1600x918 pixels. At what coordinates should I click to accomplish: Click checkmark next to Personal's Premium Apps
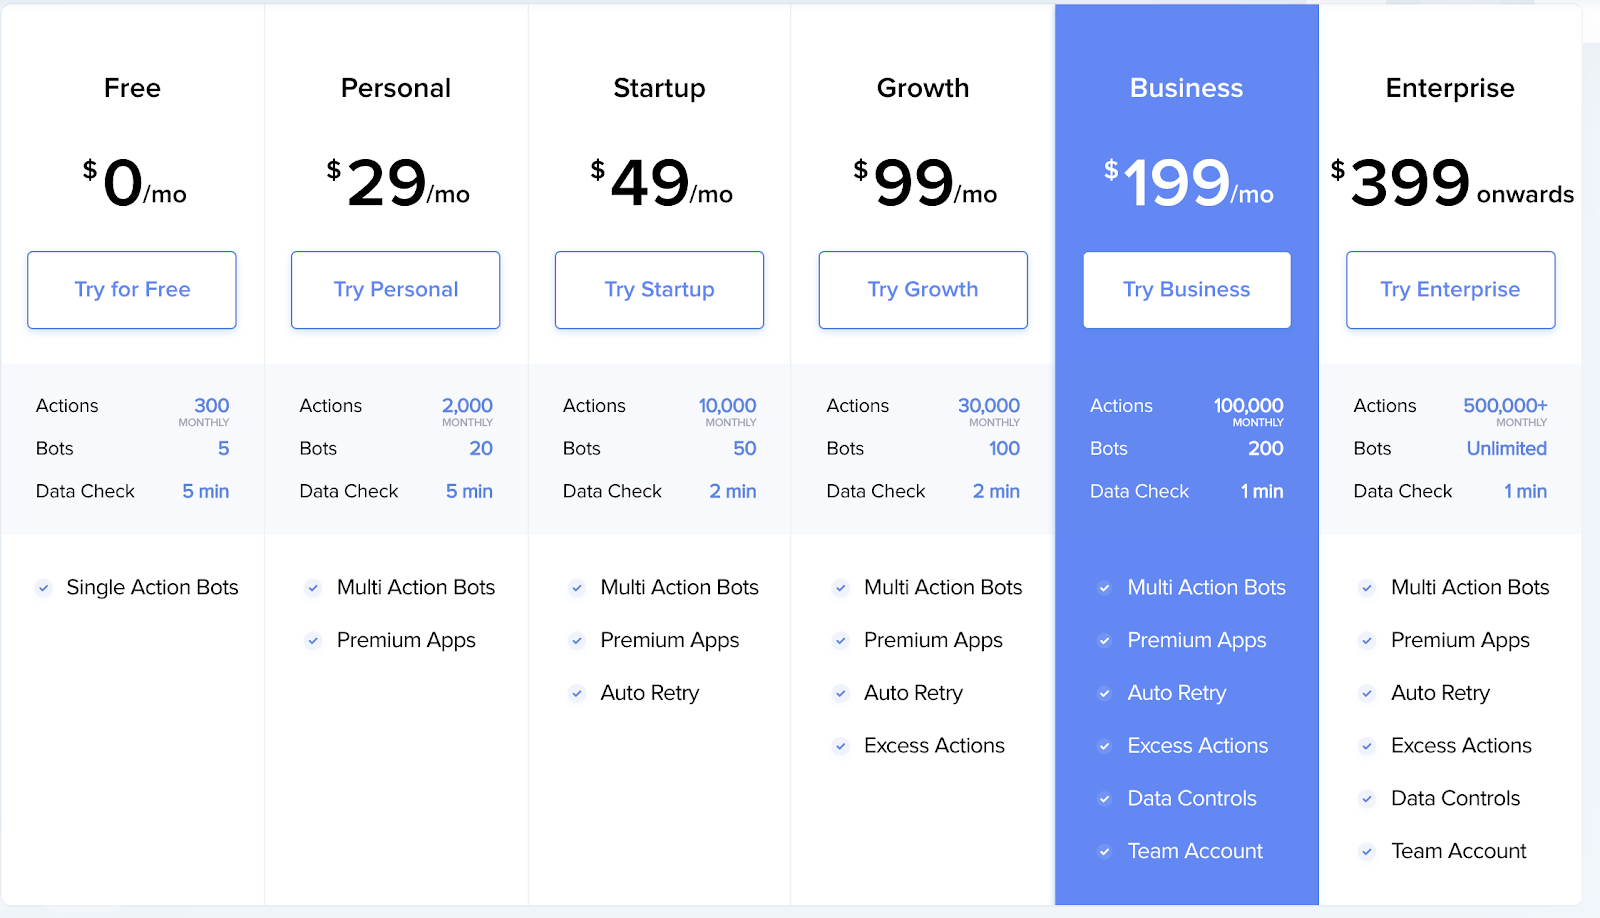[x=313, y=641]
